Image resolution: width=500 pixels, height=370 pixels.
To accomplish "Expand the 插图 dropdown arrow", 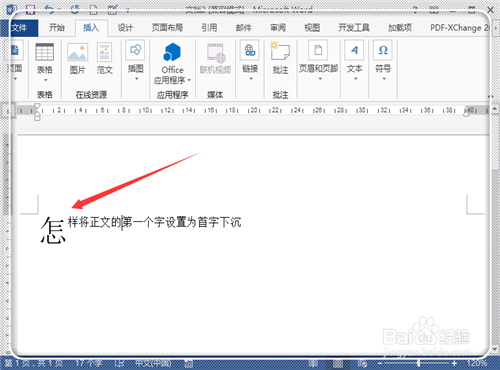I will click(x=136, y=79).
